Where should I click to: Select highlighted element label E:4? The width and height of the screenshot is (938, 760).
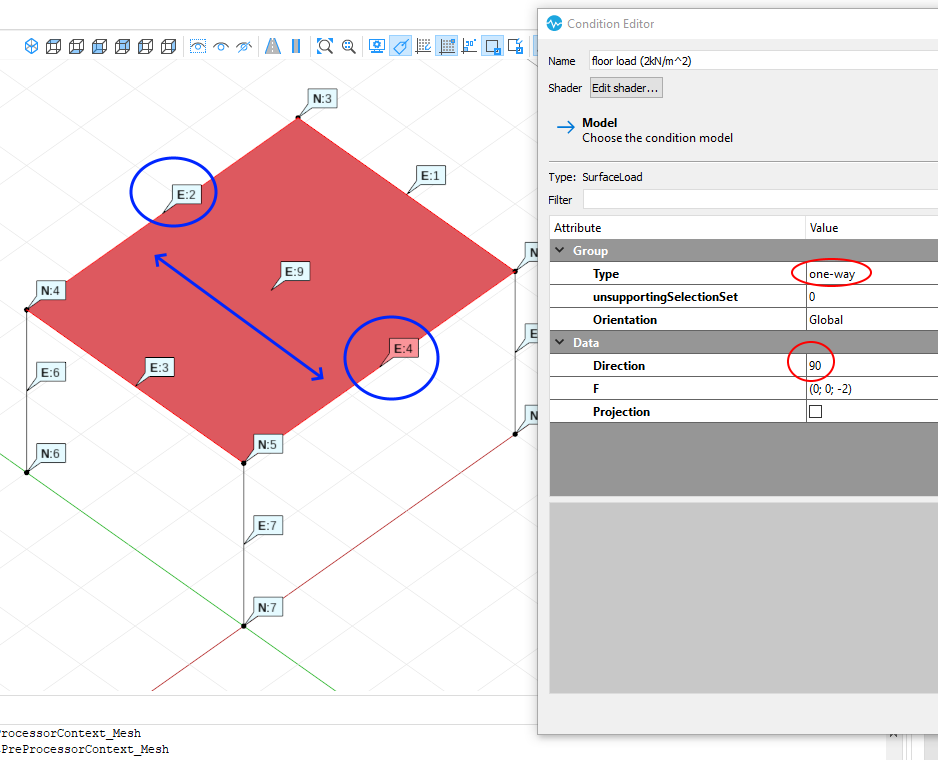point(403,348)
